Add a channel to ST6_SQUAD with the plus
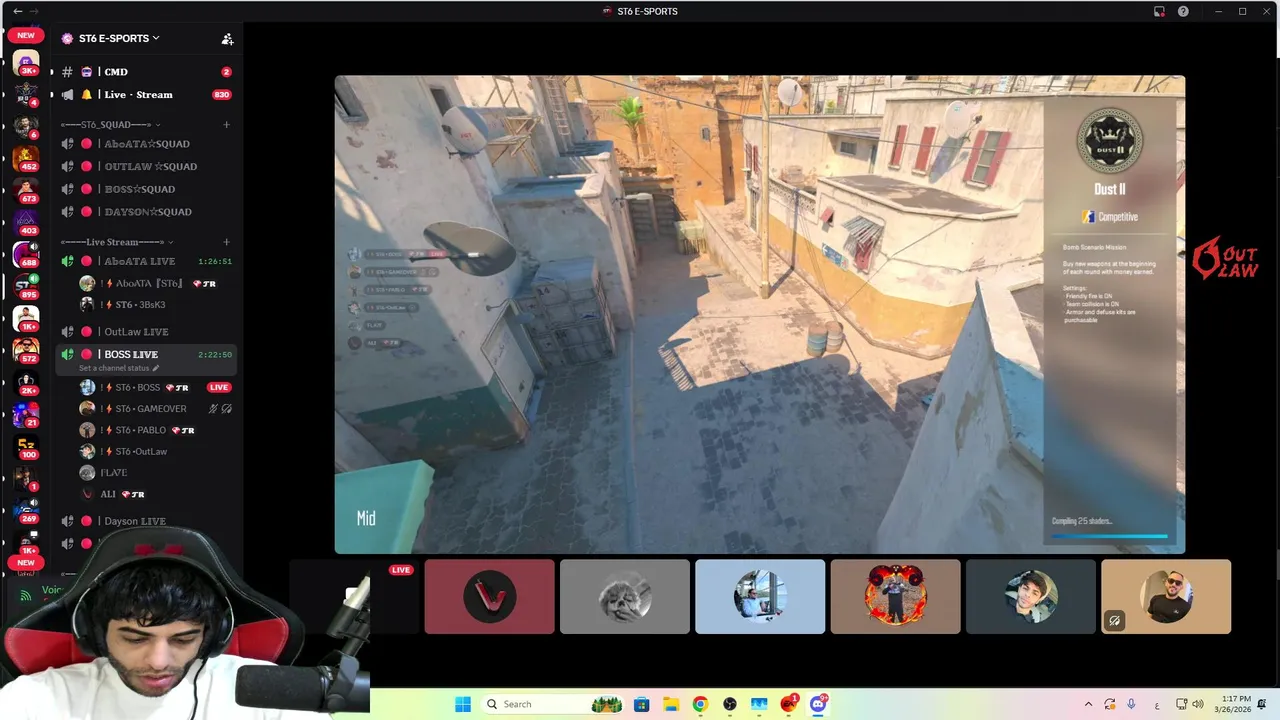The width and height of the screenshot is (1280, 720). pos(227,125)
